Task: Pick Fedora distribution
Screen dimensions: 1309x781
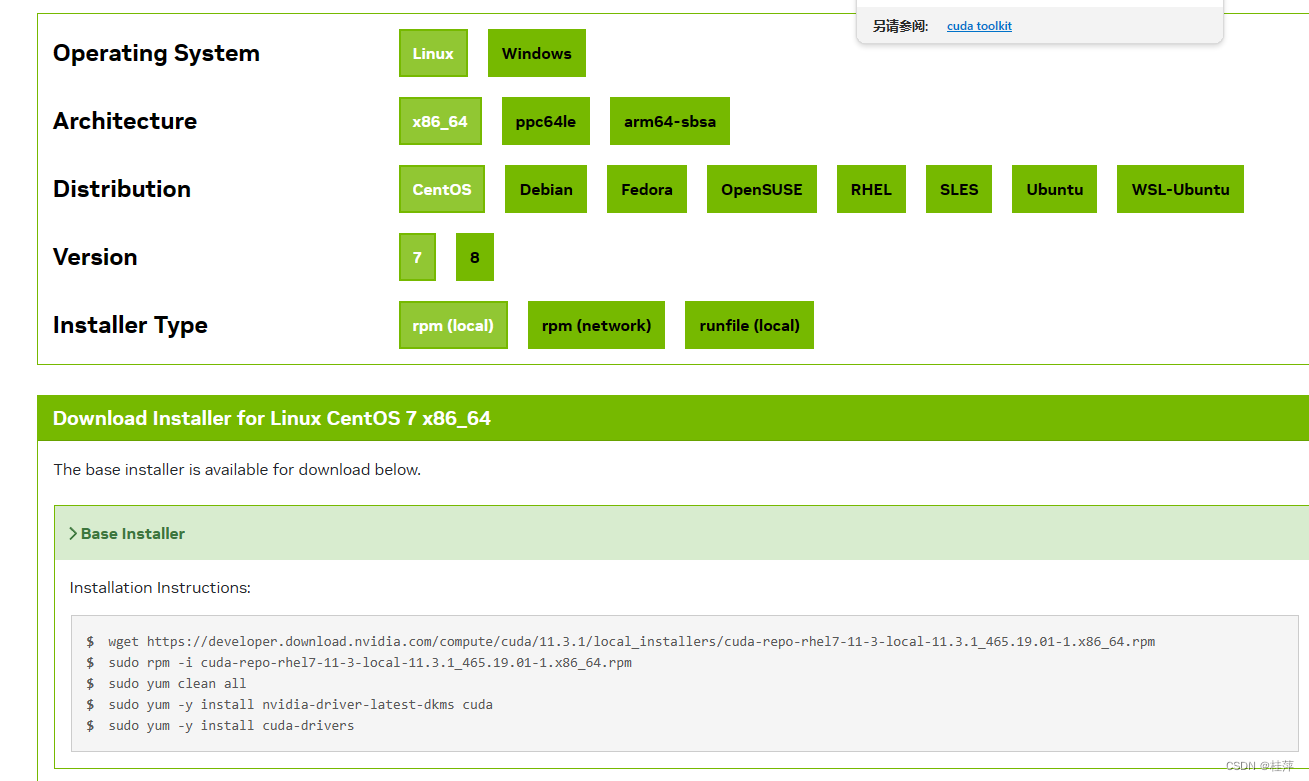Action: [647, 189]
